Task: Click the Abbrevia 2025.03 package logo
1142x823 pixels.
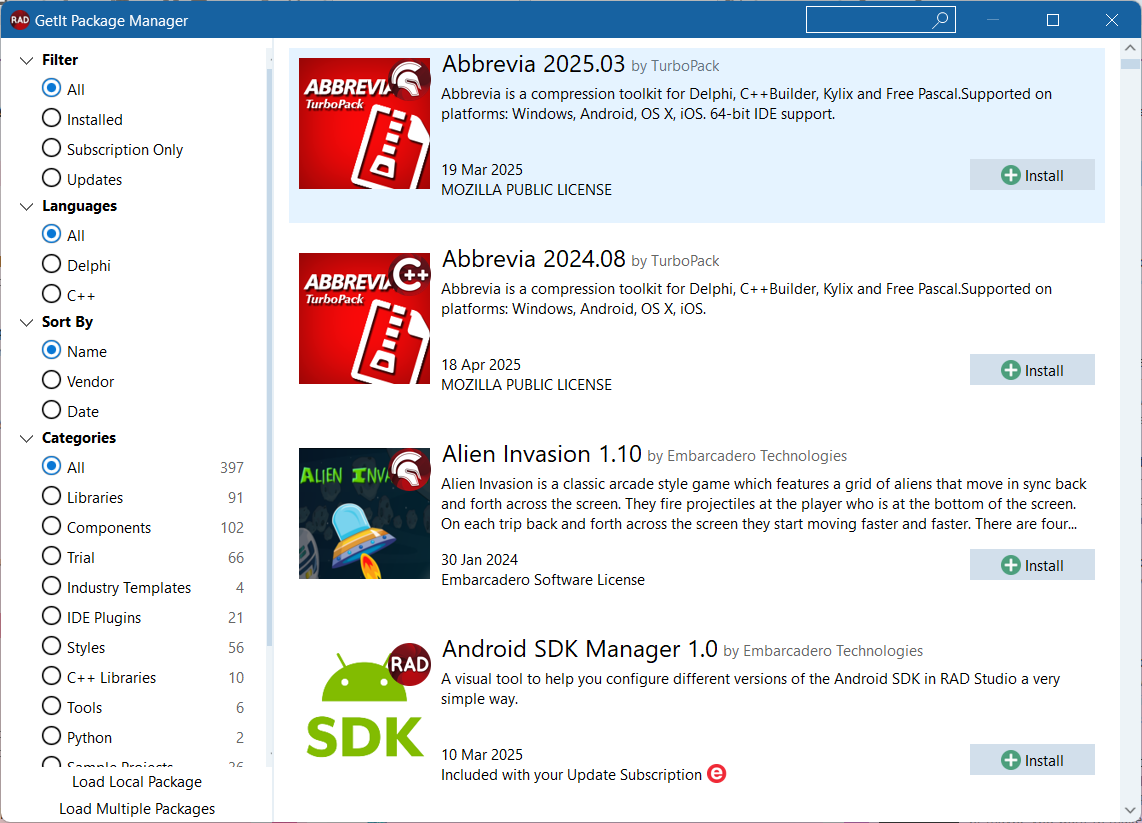Action: pyautogui.click(x=364, y=124)
